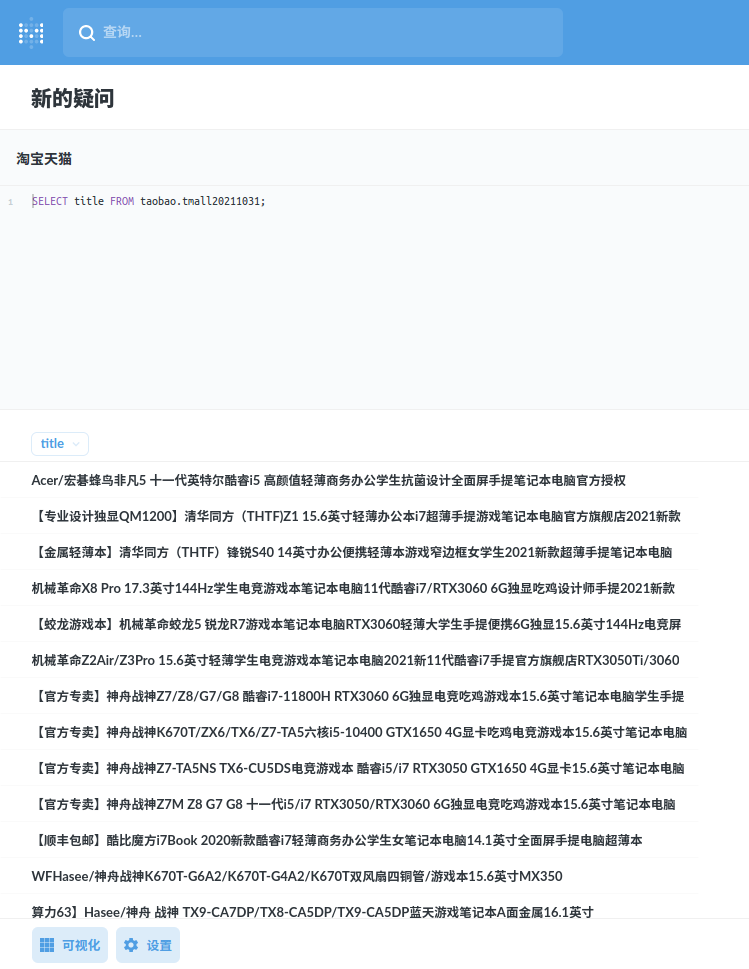Viewport: 749px width, 969px height.
Task: Click the search magnifier icon
Action: (87, 33)
